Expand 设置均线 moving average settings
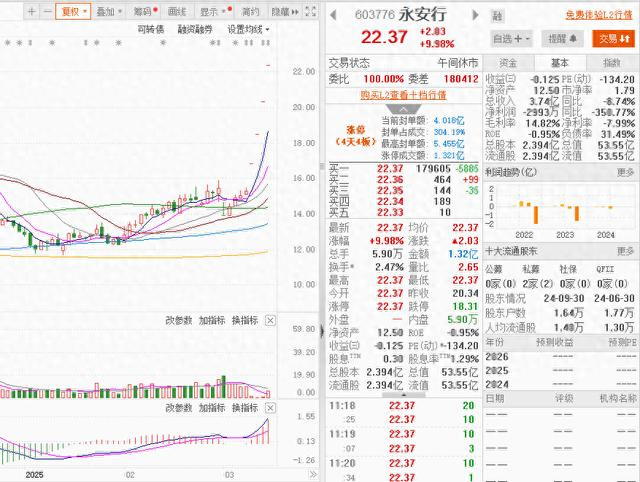640x482 pixels. (248, 29)
